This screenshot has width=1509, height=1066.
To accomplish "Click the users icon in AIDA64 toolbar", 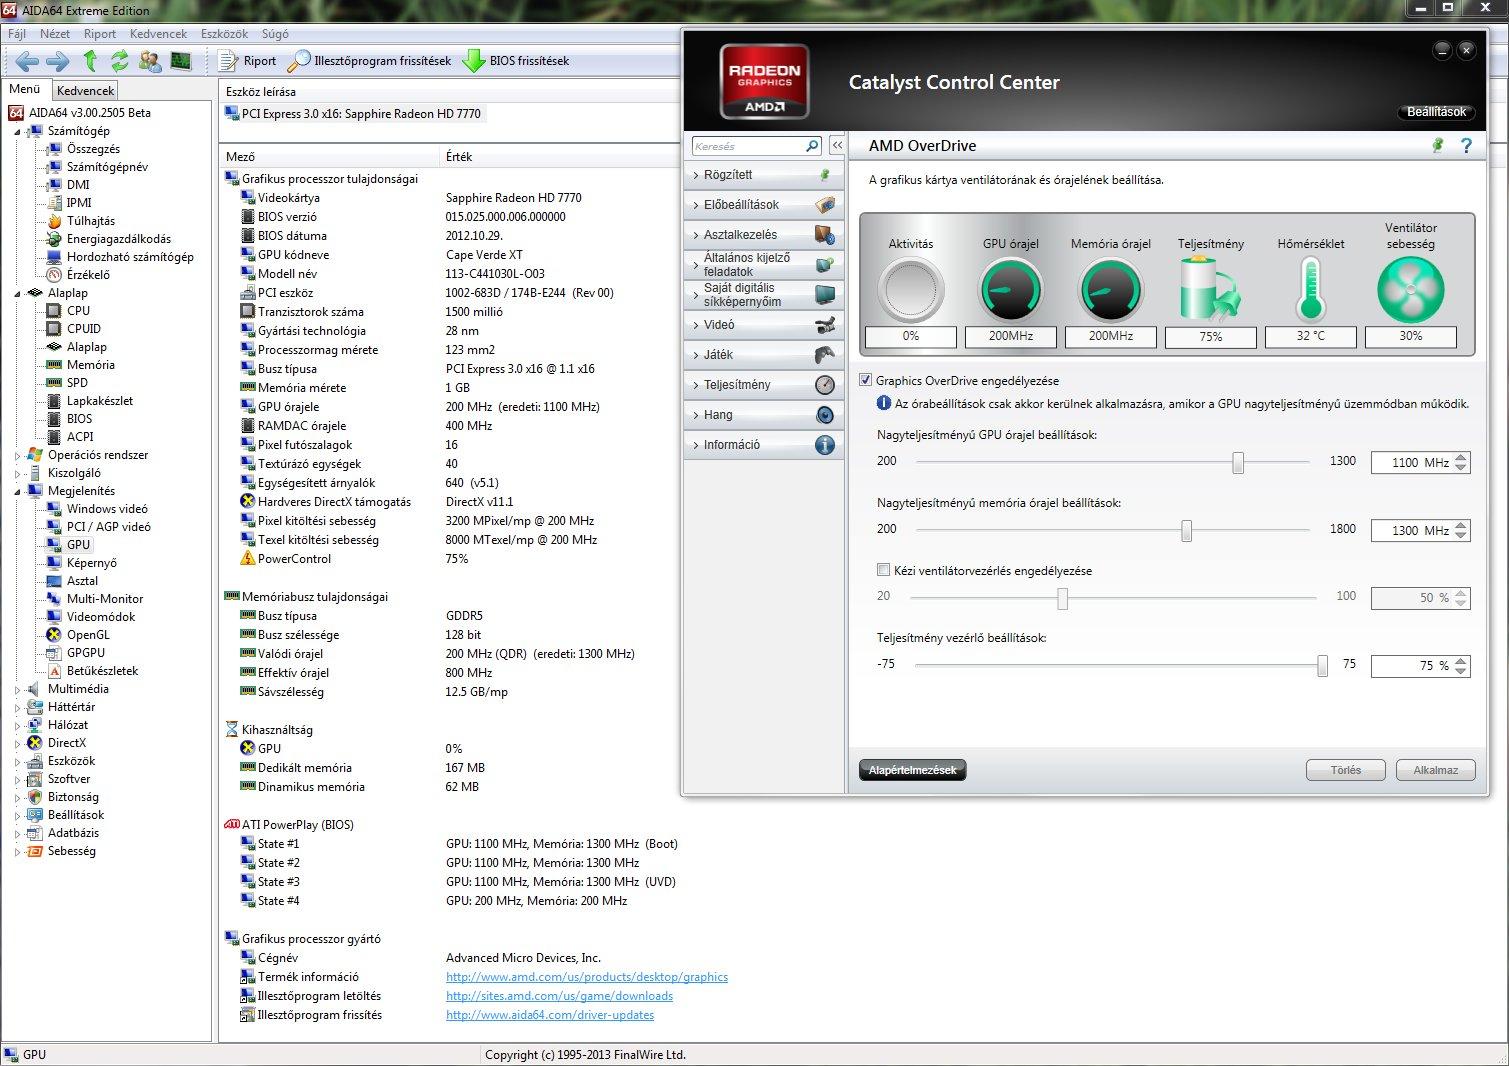I will 150,61.
